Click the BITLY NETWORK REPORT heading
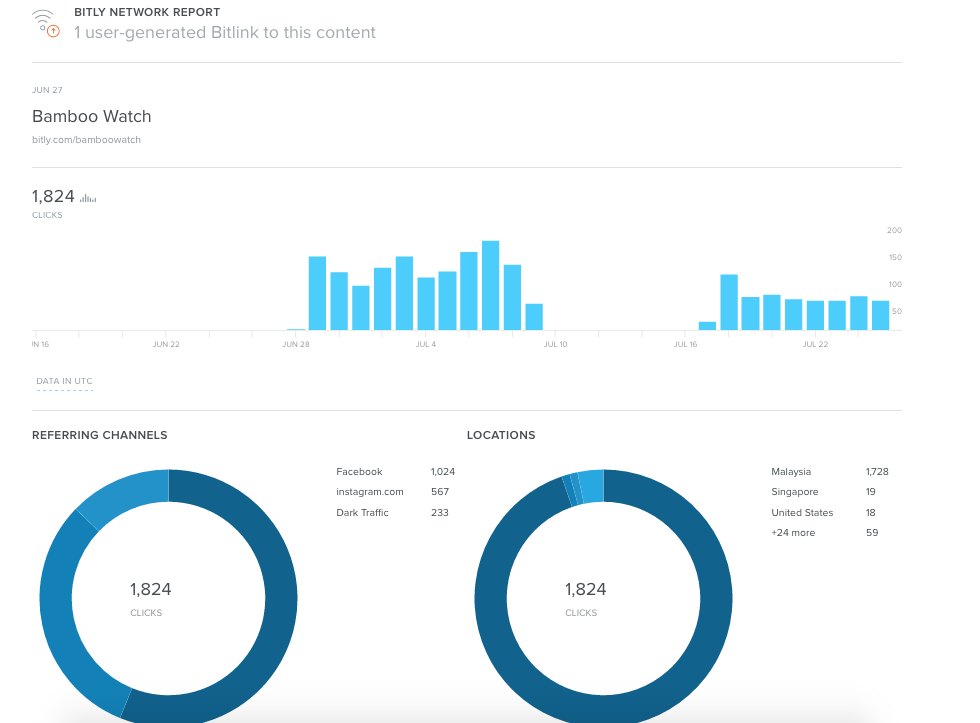This screenshot has width=980, height=723. [x=147, y=12]
